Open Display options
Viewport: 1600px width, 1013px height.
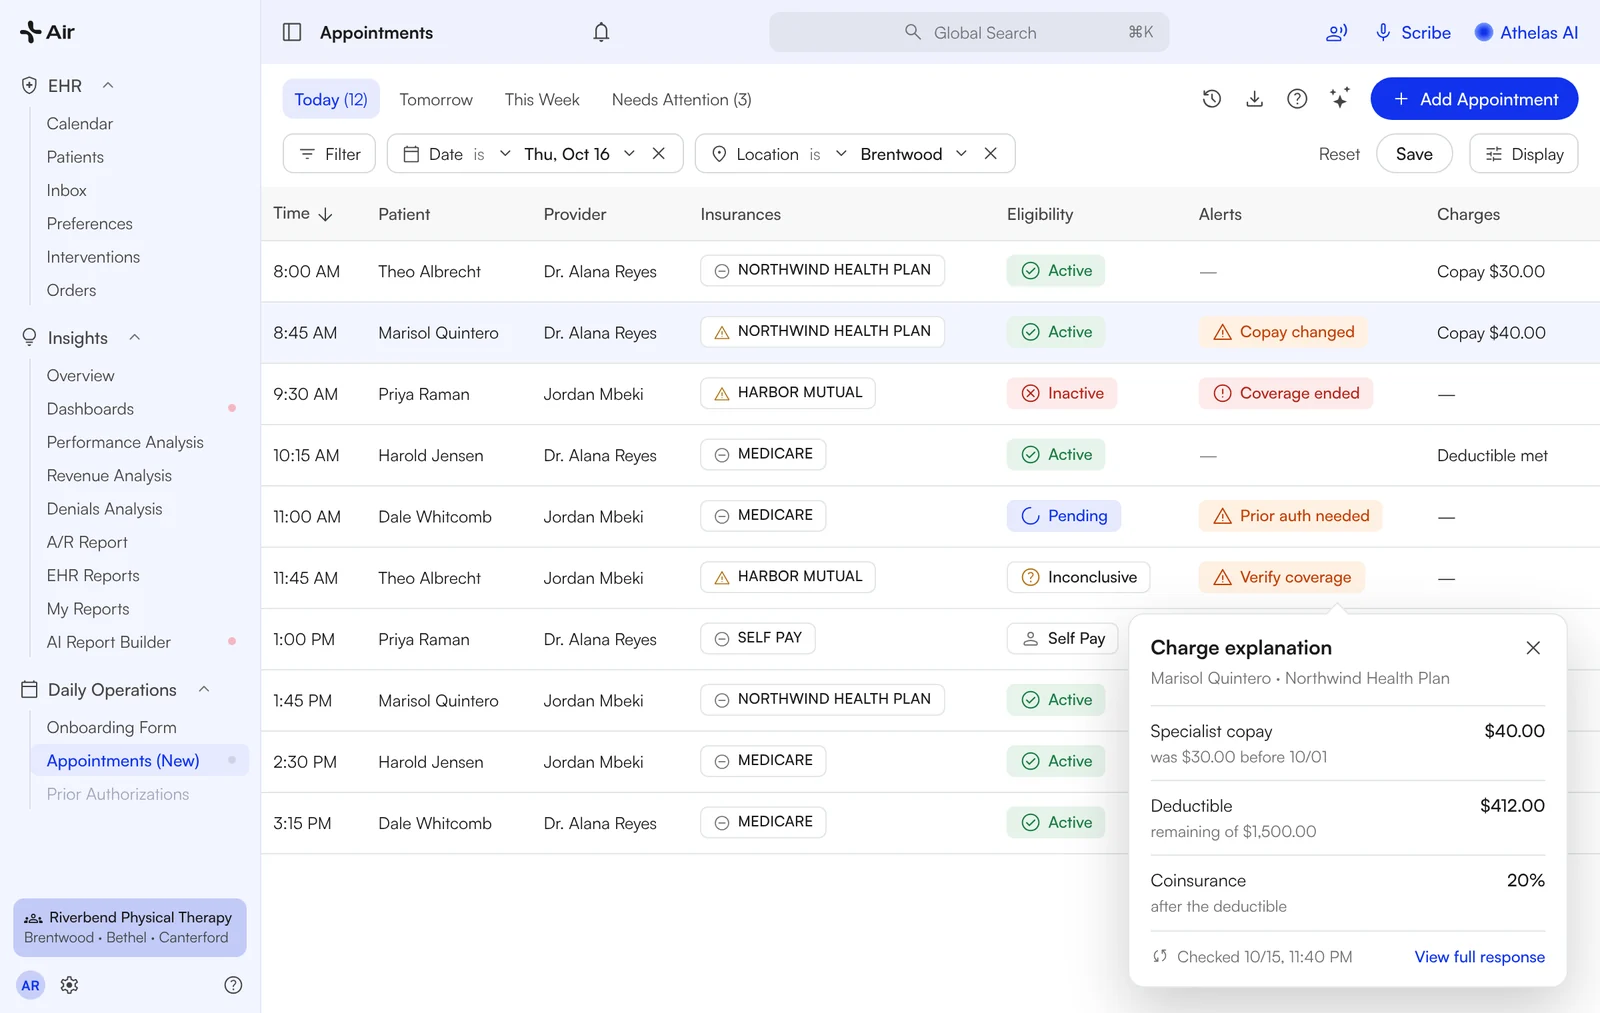[1524, 153]
